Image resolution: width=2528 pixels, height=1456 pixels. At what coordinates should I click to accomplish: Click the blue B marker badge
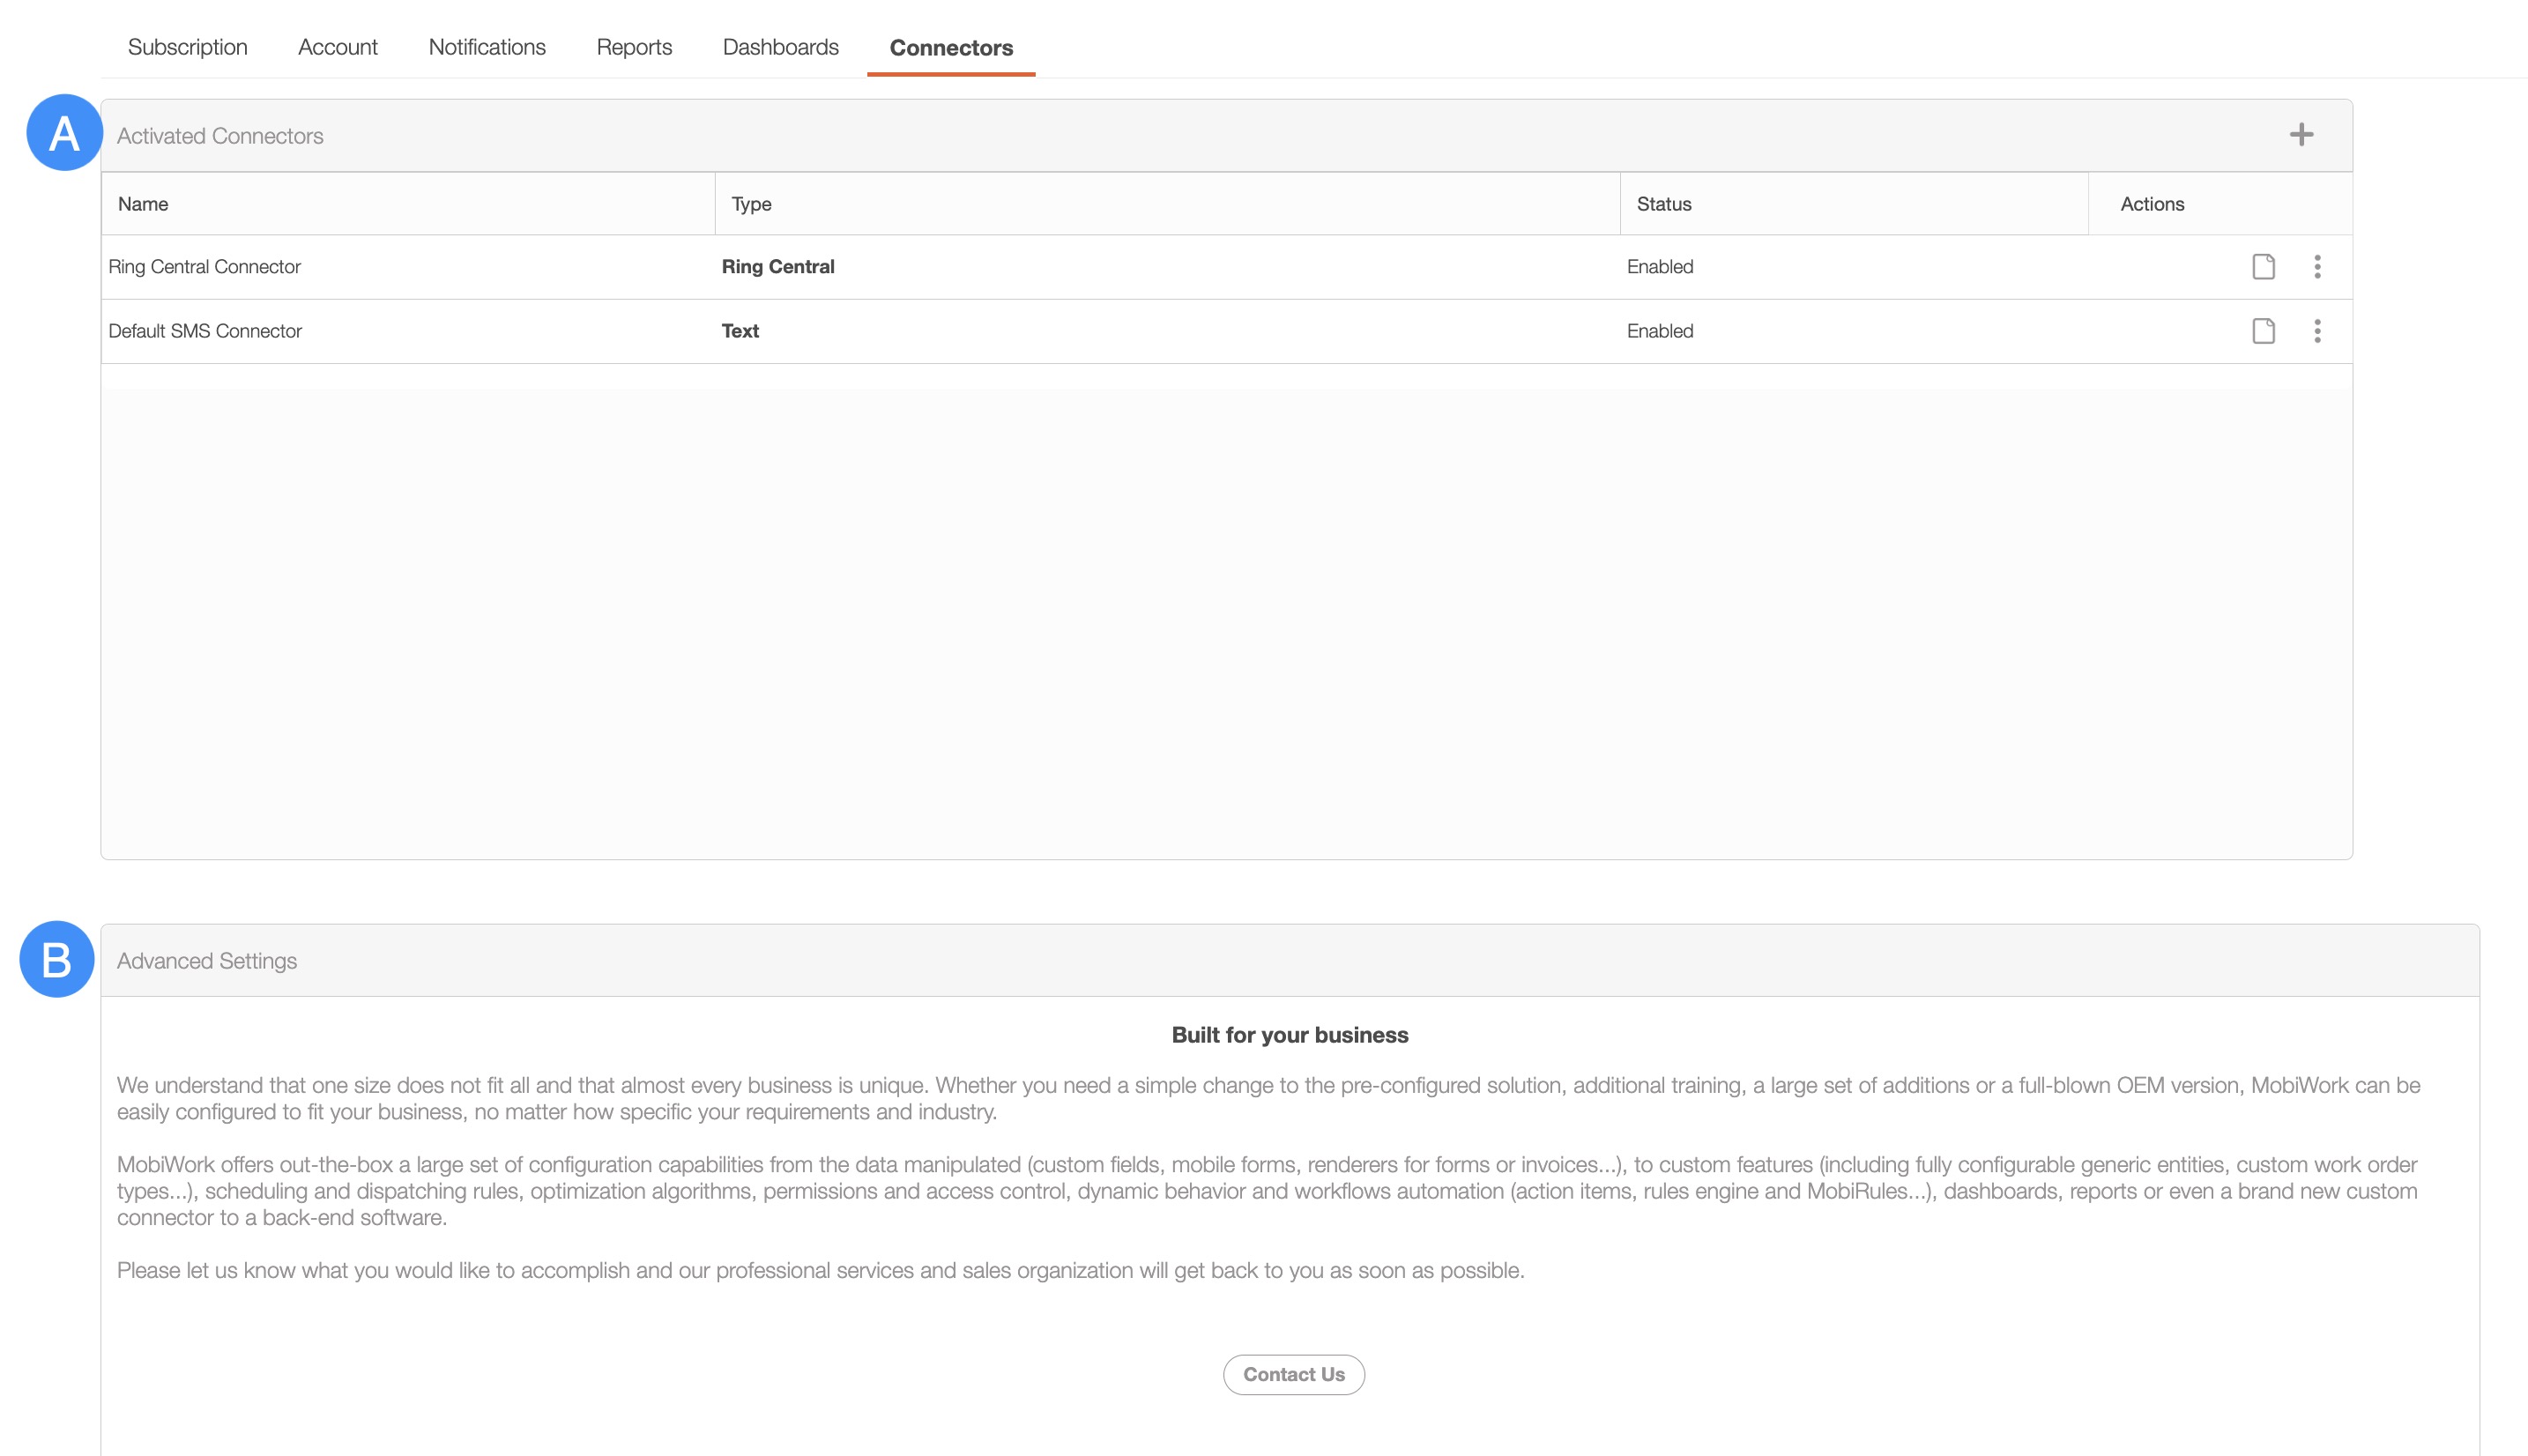click(x=57, y=959)
